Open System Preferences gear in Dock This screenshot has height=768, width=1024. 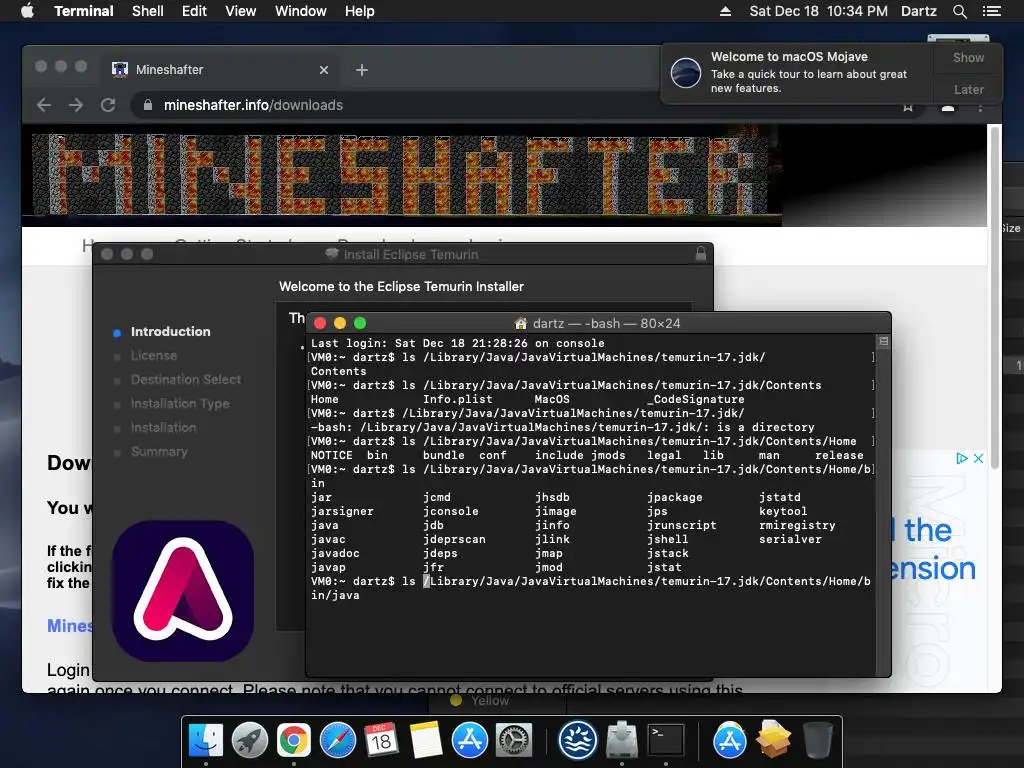point(514,741)
